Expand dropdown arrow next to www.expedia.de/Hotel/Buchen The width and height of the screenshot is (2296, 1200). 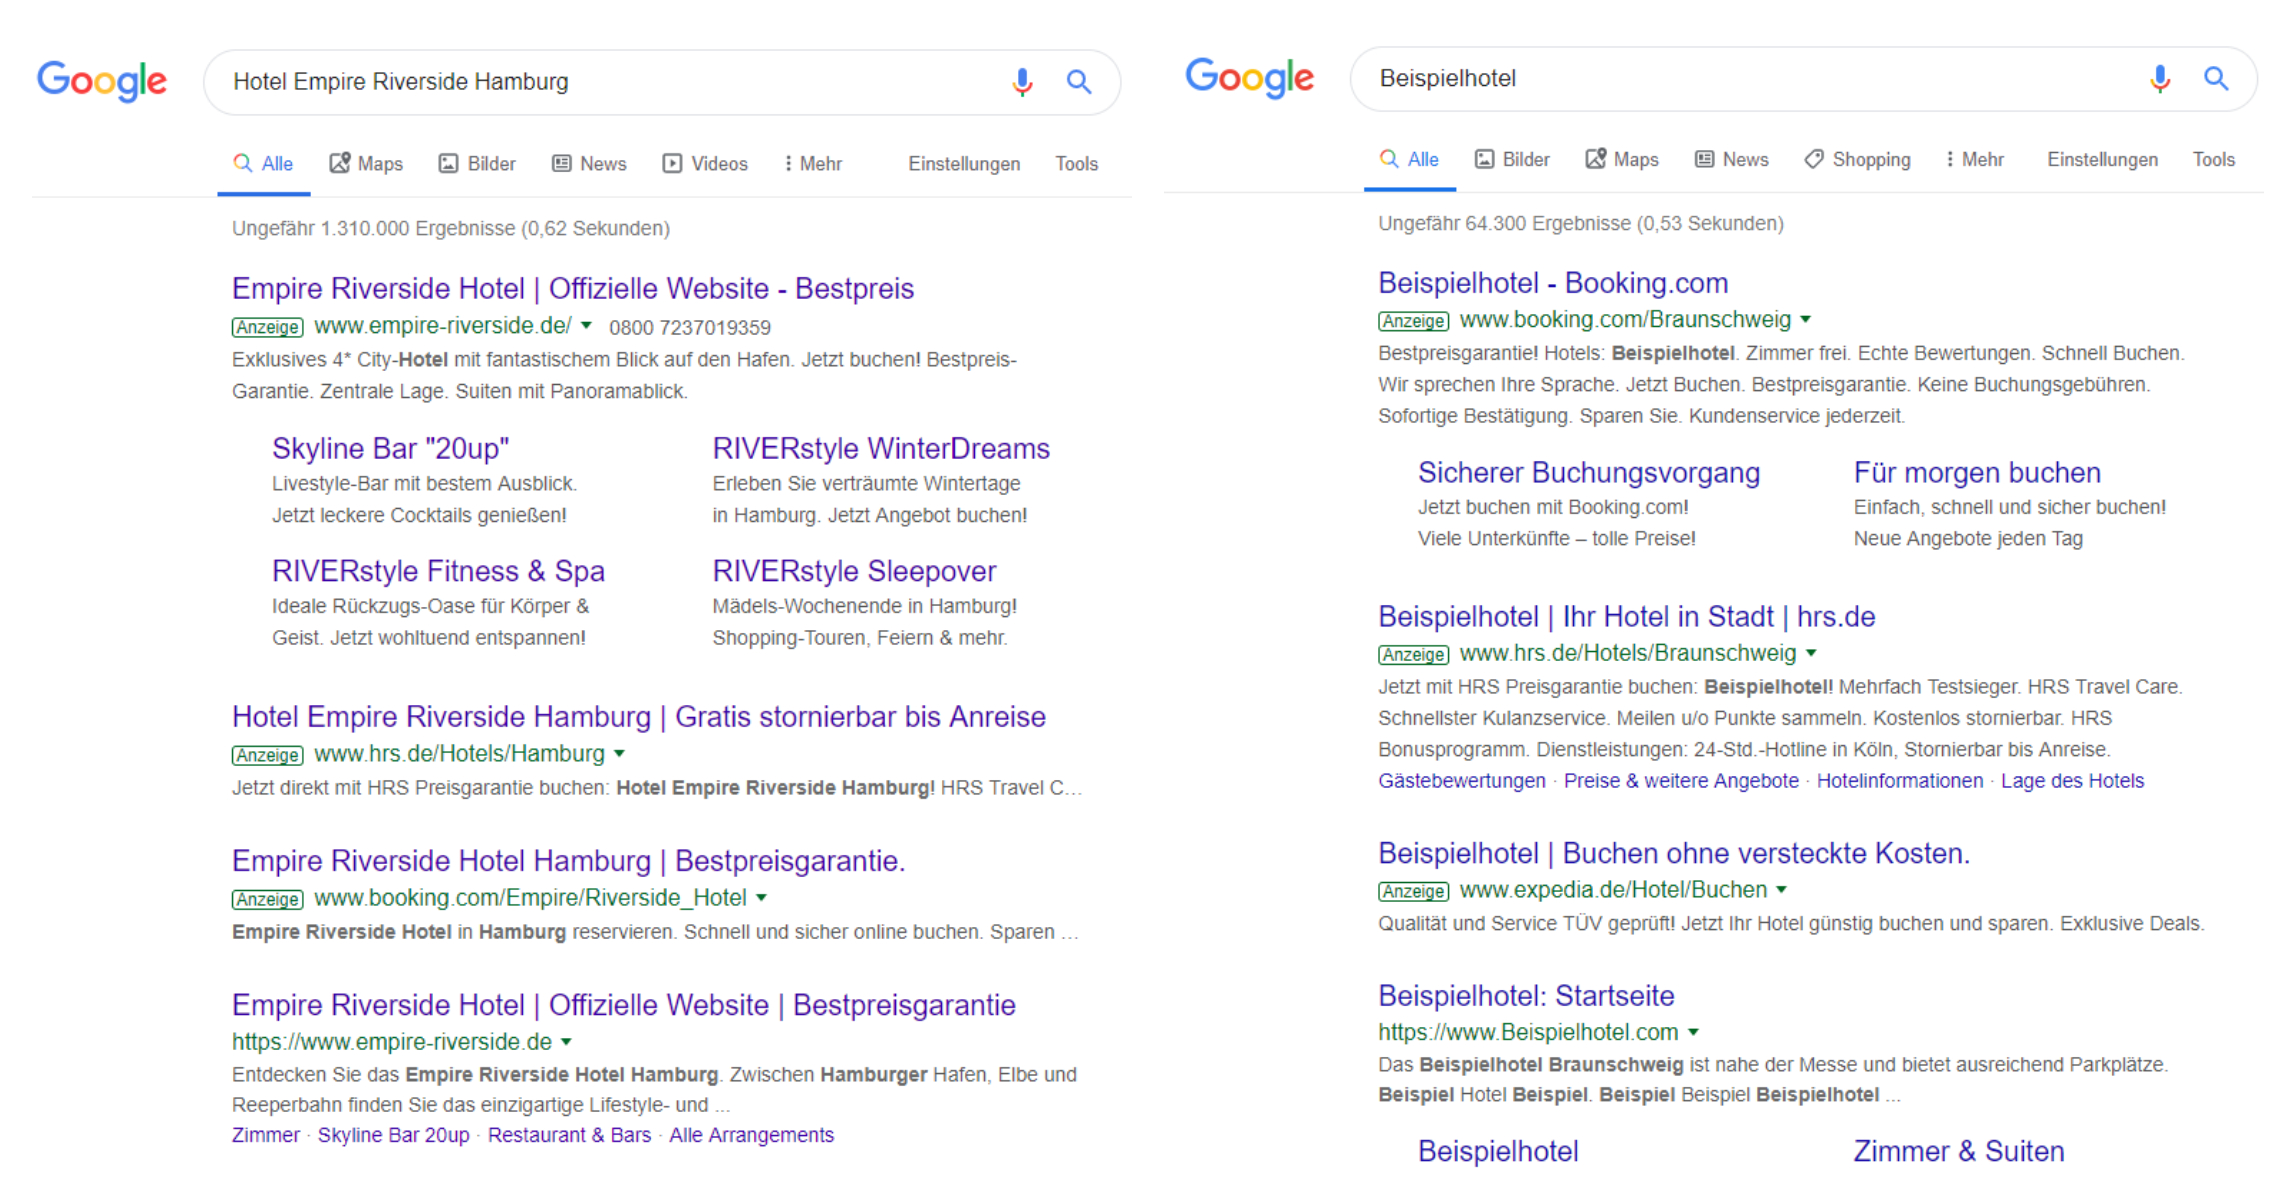1781,890
